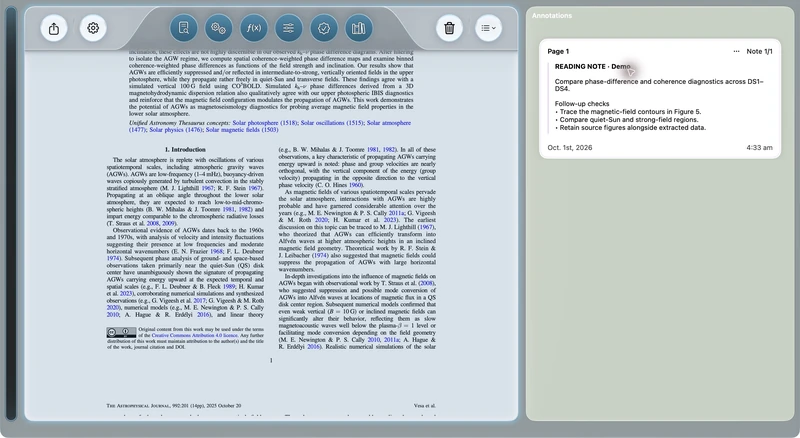Click the sliders adjustment icon
The image size is (800, 438).
click(x=289, y=28)
